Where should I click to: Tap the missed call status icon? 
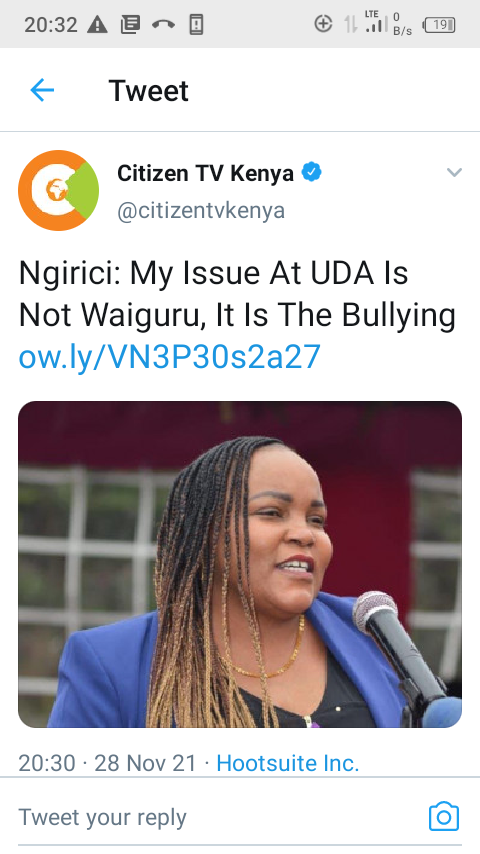tap(163, 25)
